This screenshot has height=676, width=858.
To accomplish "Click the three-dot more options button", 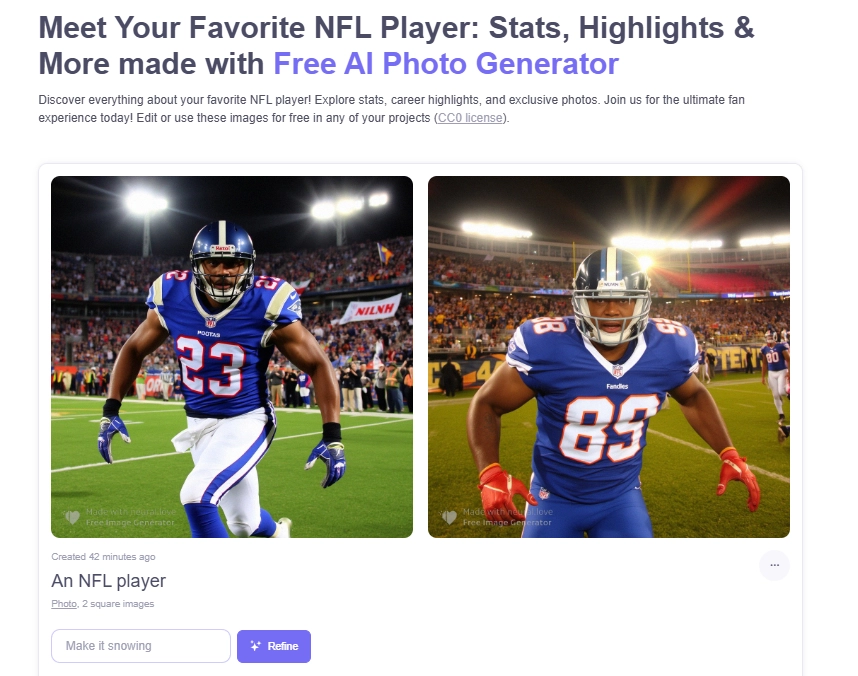I will click(774, 566).
